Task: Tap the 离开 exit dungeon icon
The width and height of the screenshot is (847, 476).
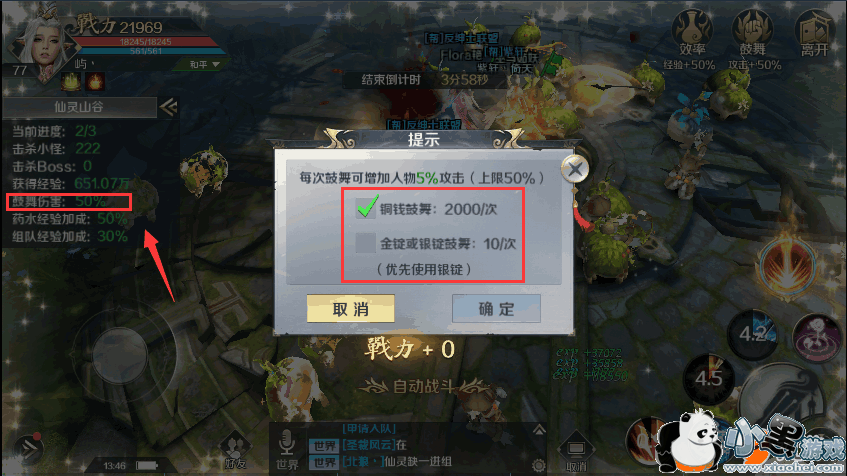Action: 815,33
